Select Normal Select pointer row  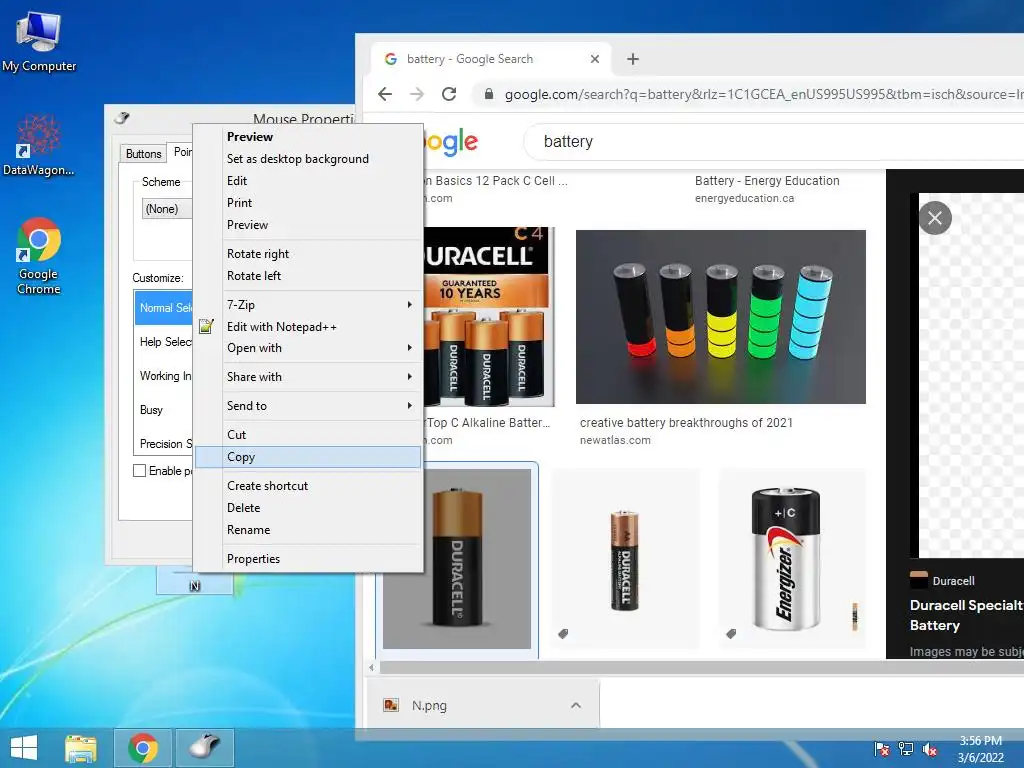click(164, 308)
